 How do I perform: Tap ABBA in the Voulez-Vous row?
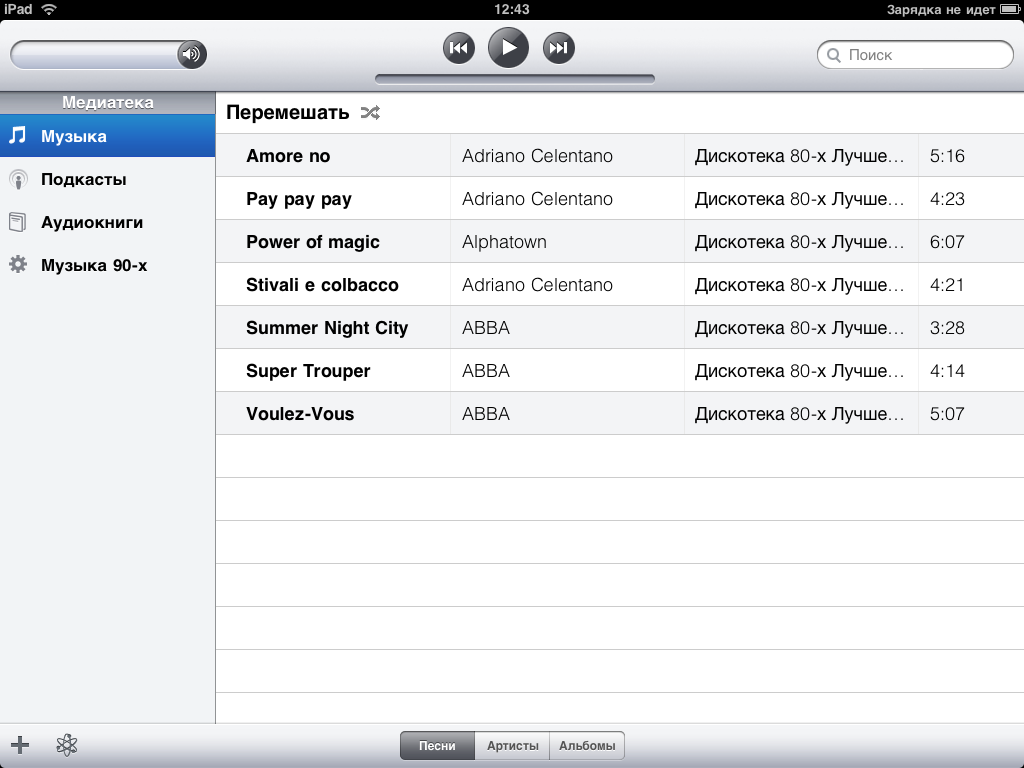(x=486, y=414)
